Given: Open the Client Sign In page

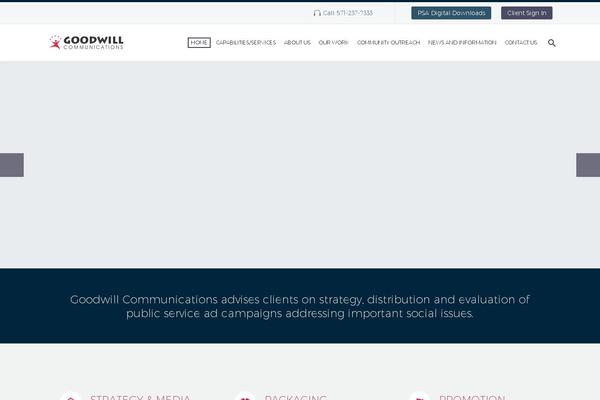Looking at the screenshot, I should point(527,13).
